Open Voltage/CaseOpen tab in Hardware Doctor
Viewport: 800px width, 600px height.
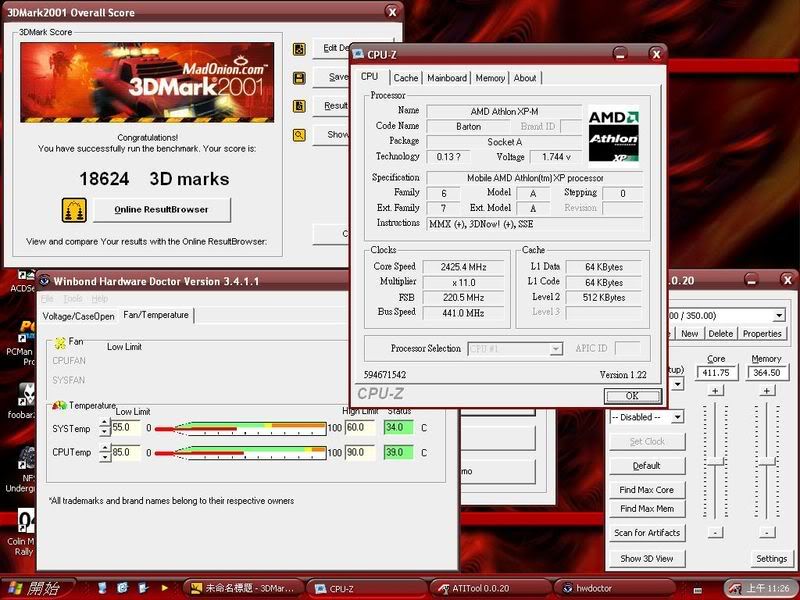(x=78, y=316)
